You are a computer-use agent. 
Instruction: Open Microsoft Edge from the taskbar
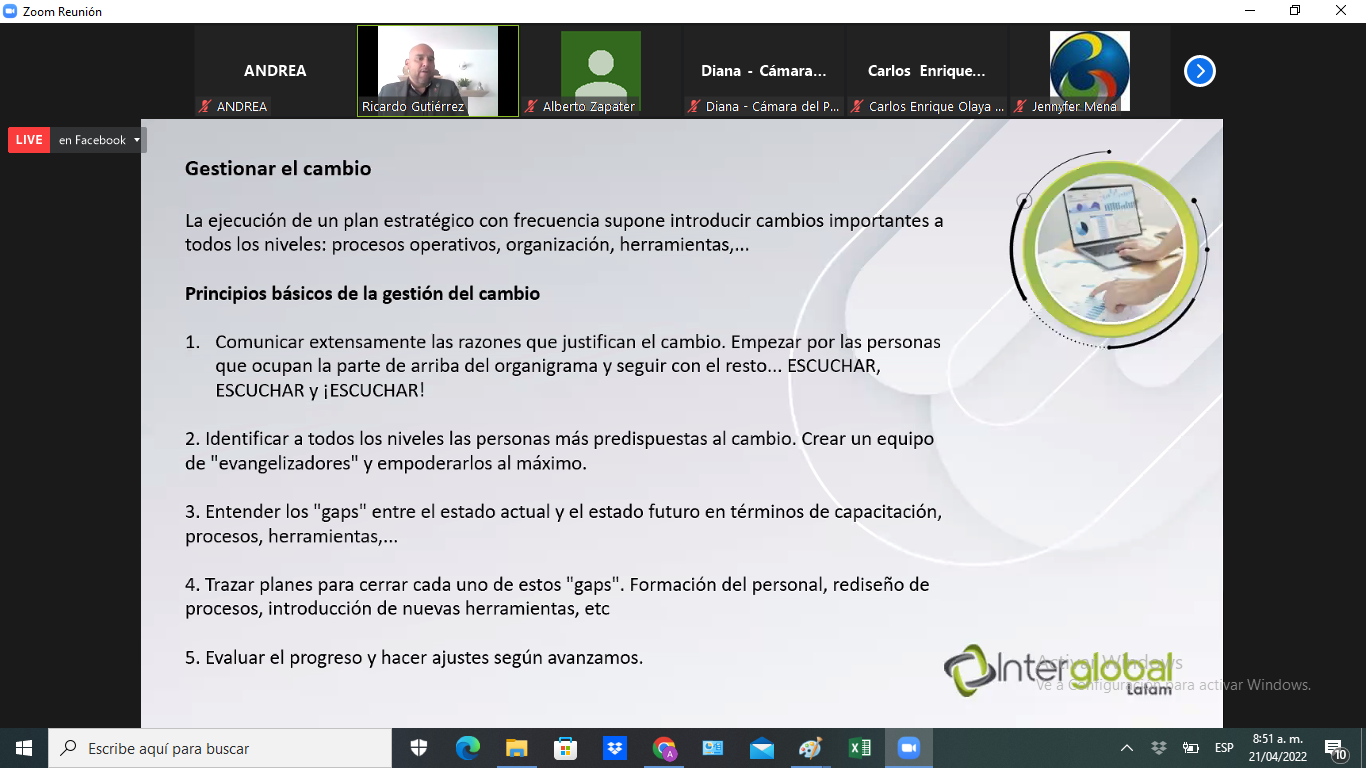[467, 748]
